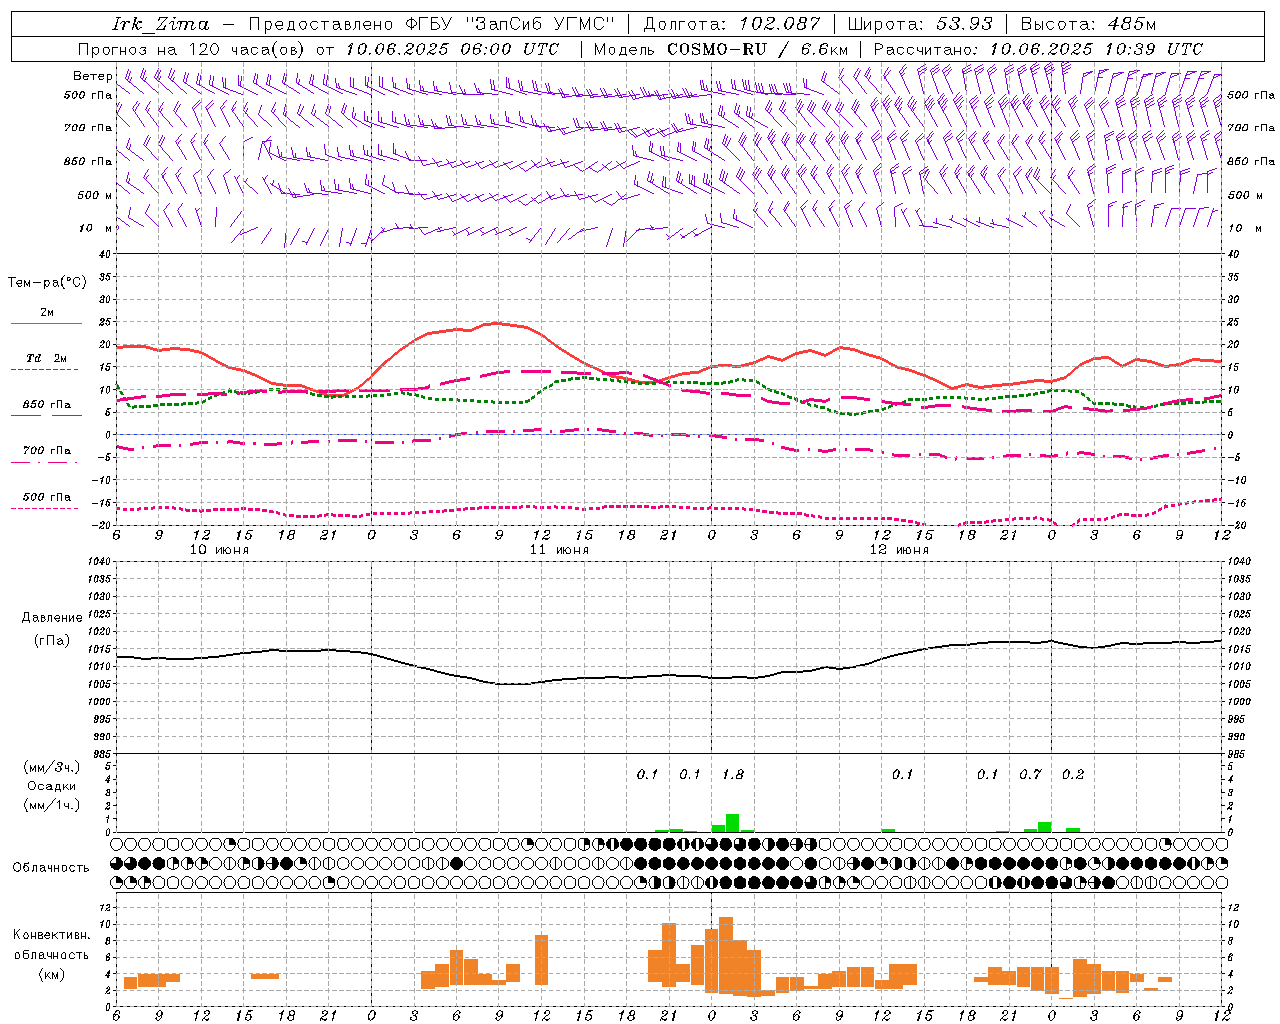This screenshot has width=1280, height=1024.
Task: Click the text "Предоставлено ФГБУ ЗапСиб УГМС"
Action: point(431,24)
